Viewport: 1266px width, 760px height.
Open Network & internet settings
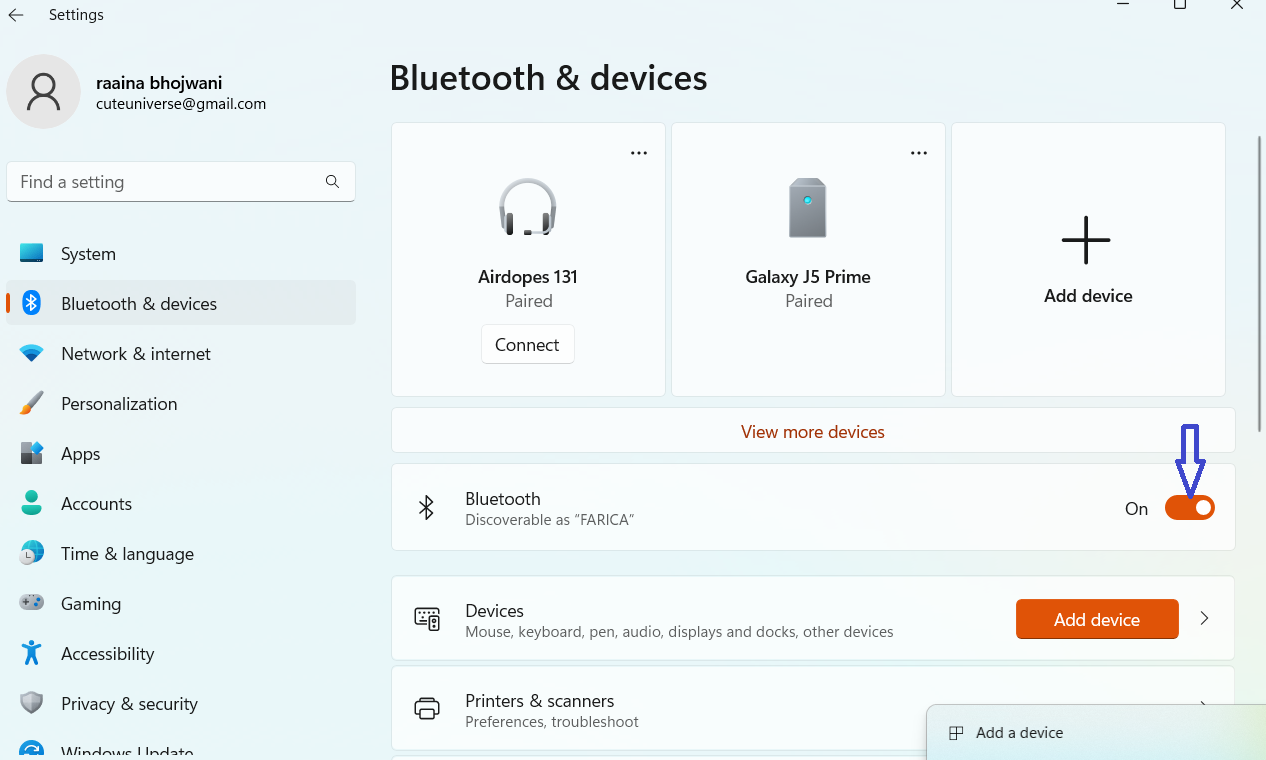[x=136, y=354]
